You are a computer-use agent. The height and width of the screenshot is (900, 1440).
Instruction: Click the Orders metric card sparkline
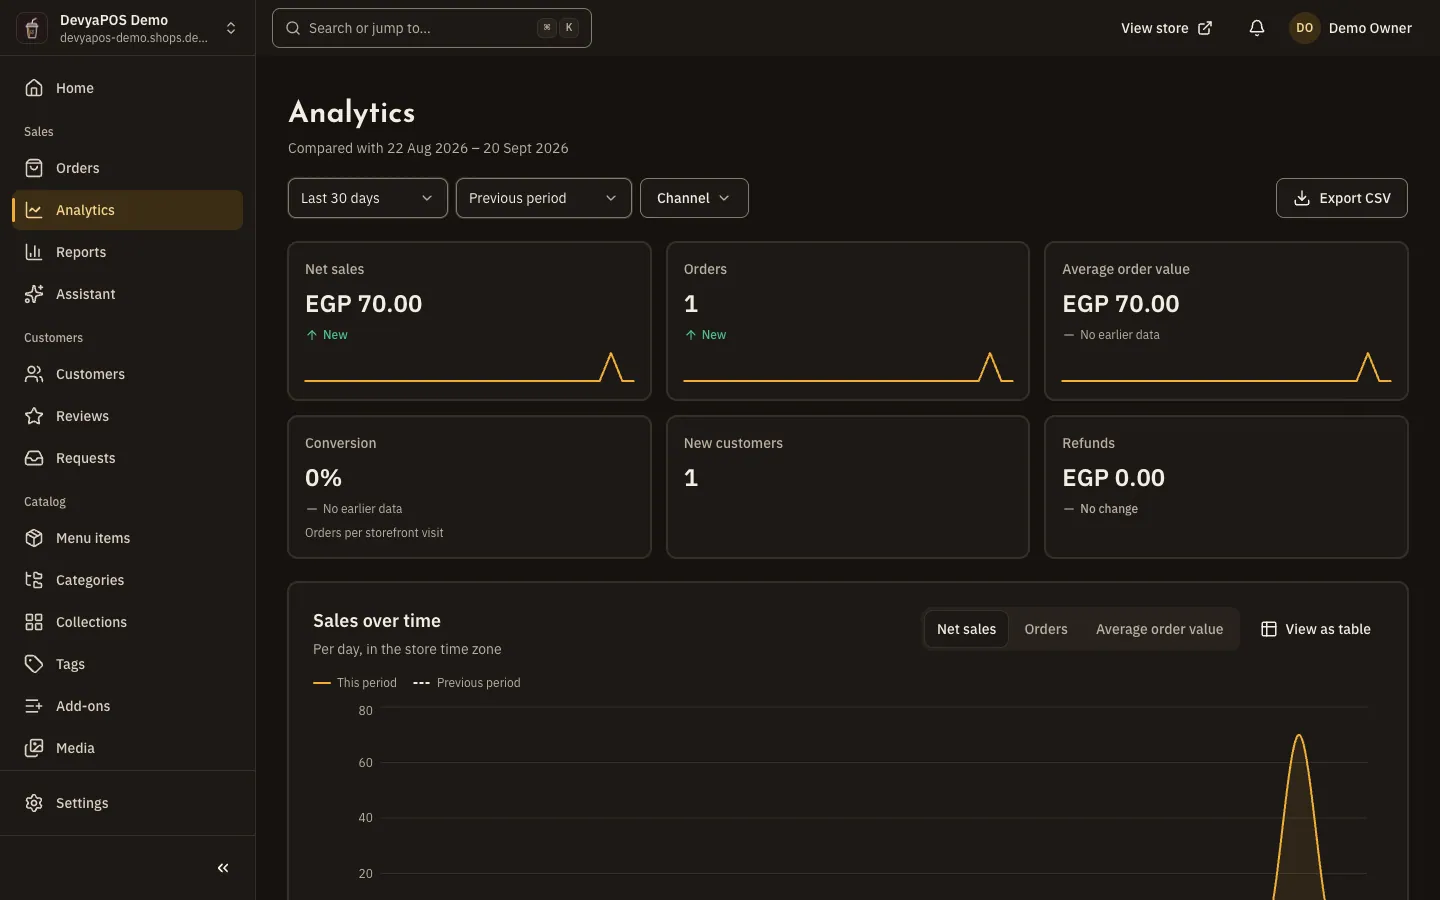coord(848,368)
